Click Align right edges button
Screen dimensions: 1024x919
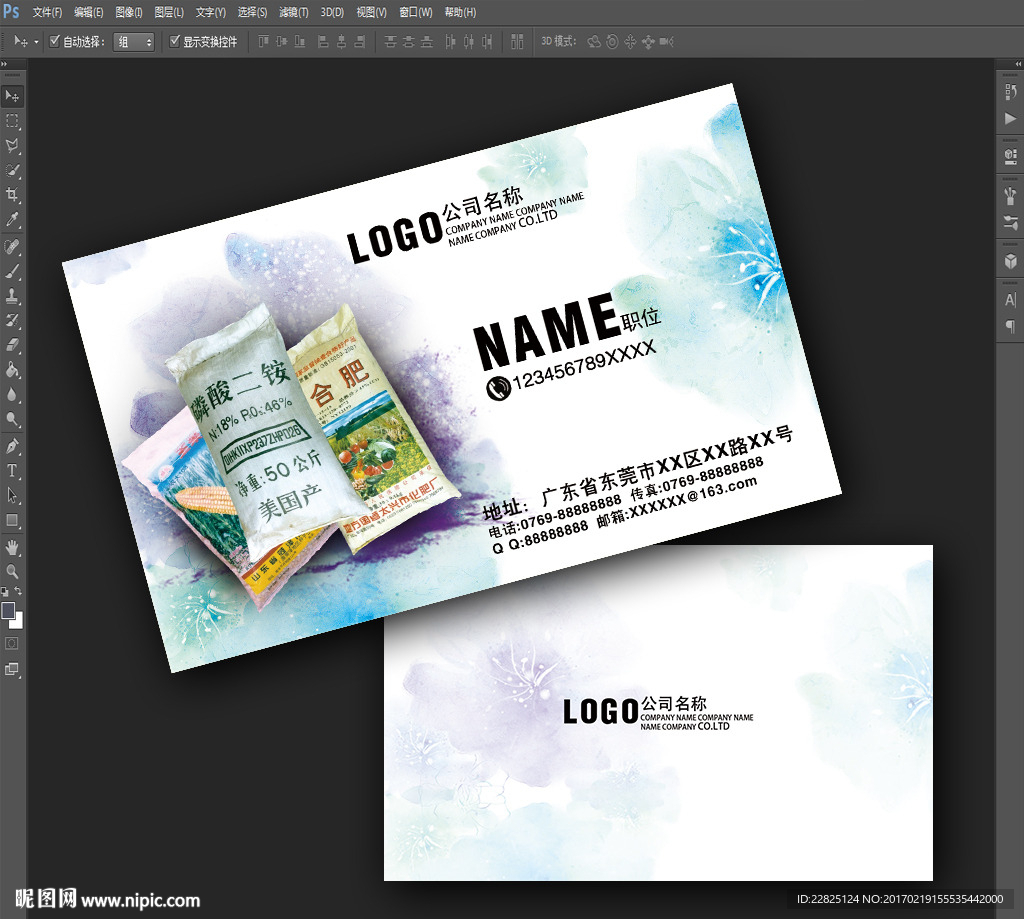[x=359, y=42]
